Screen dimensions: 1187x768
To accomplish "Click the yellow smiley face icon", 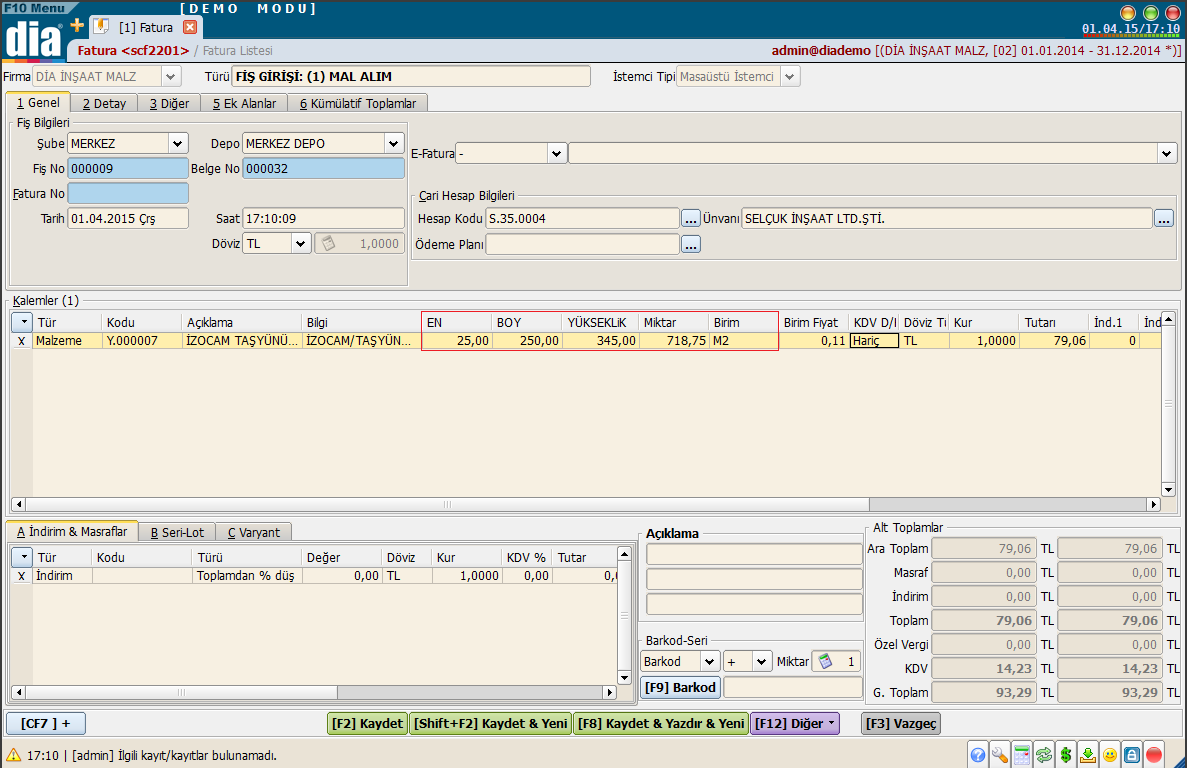I will [x=1110, y=754].
